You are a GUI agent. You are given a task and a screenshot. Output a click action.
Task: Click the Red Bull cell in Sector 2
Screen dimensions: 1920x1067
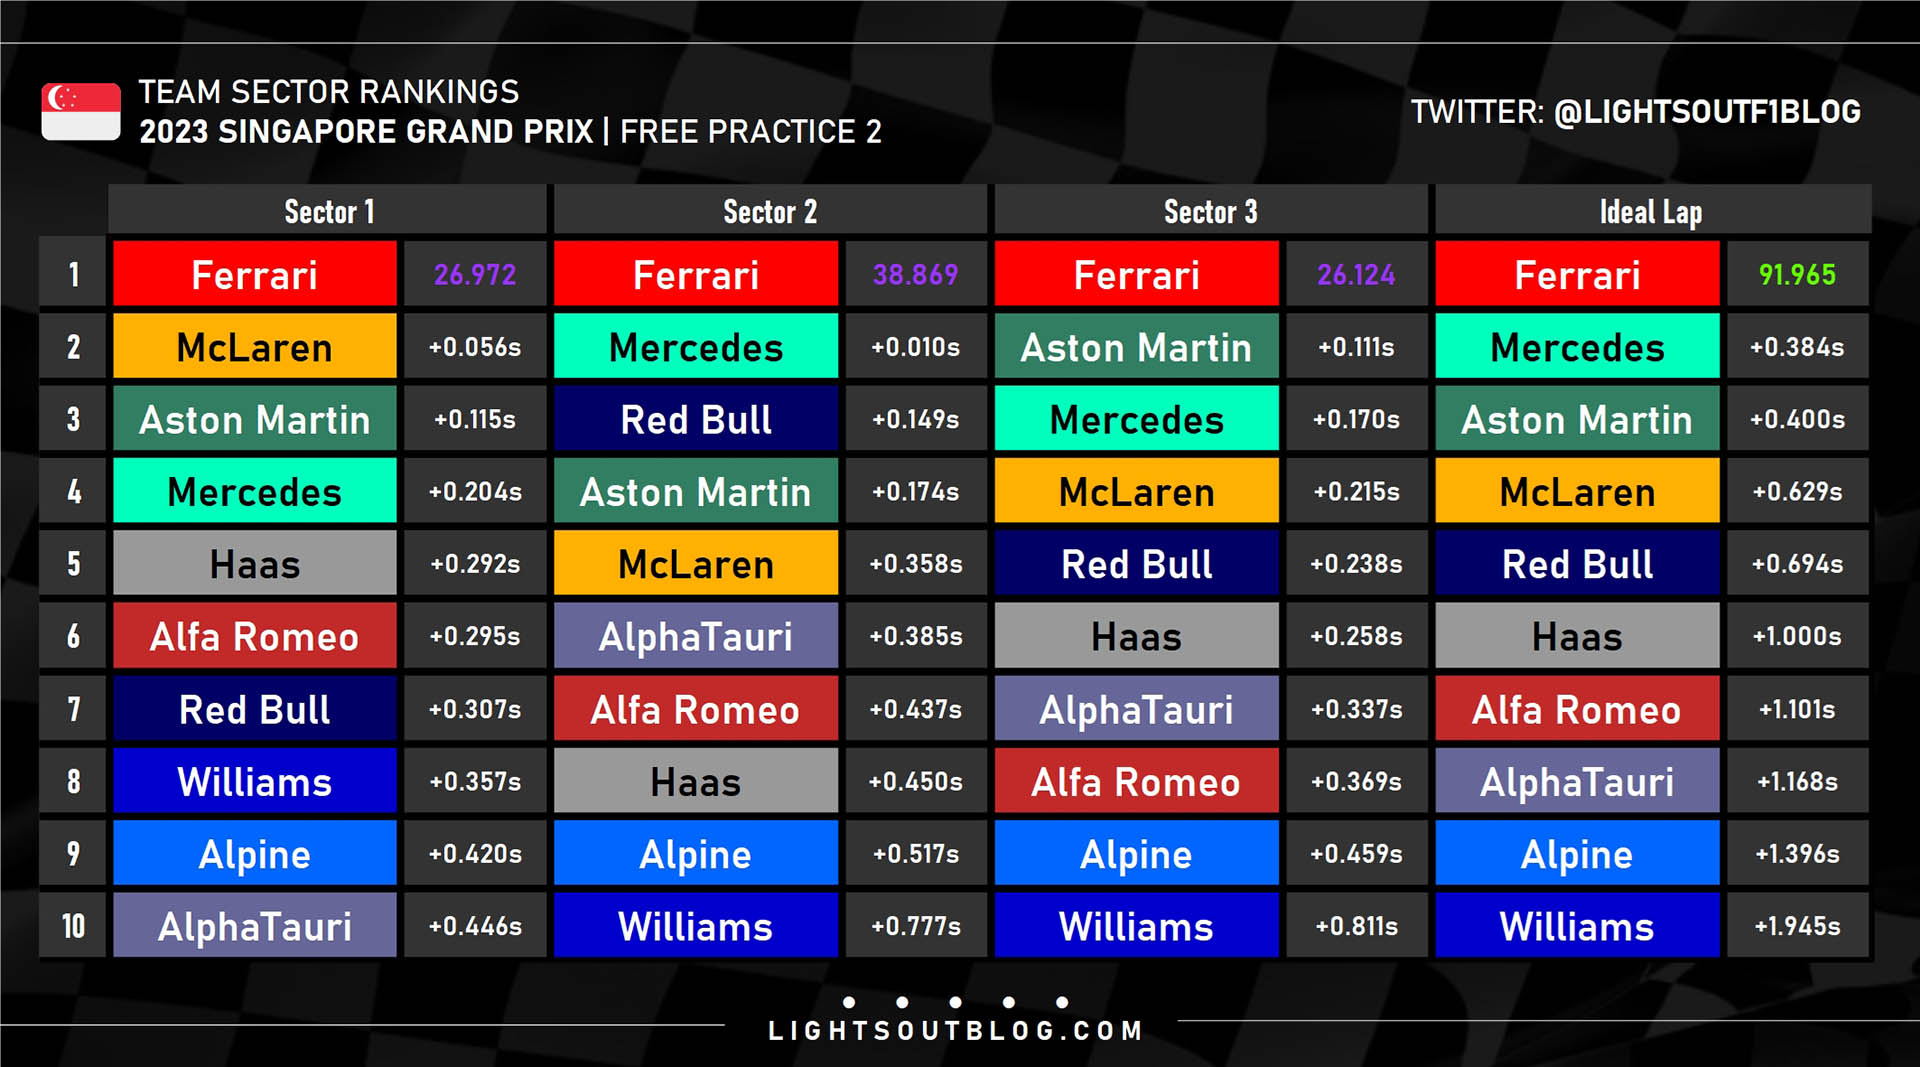pyautogui.click(x=696, y=419)
